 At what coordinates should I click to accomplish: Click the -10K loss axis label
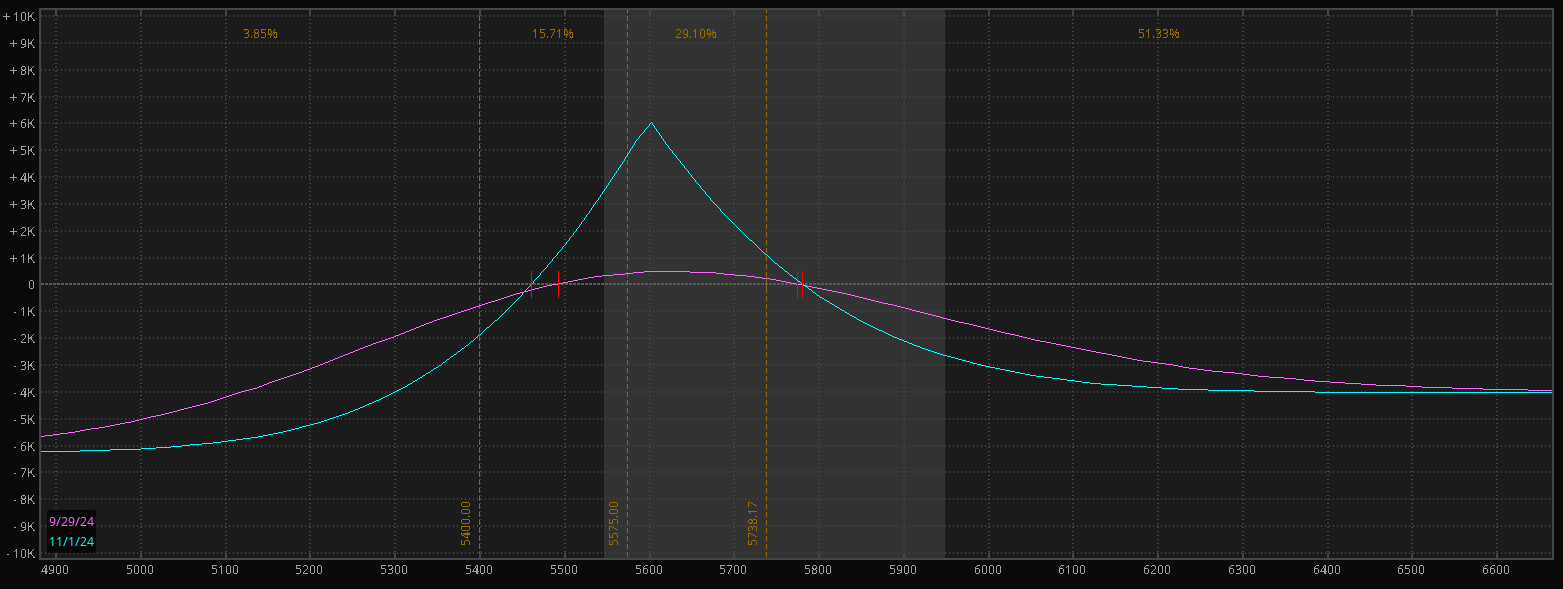(x=21, y=552)
